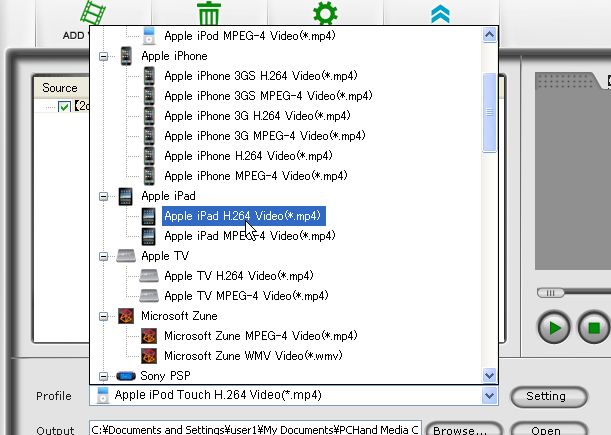Click the Apple TV group box icon
The image size is (611, 435).
pyautogui.click(x=126, y=256)
